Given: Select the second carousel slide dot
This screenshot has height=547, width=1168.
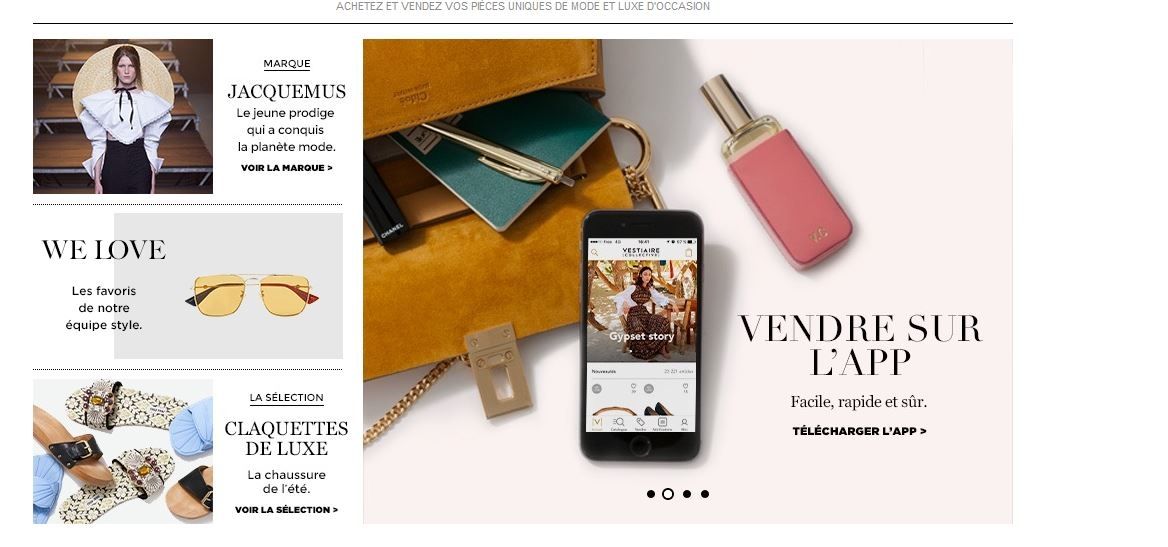Looking at the screenshot, I should [668, 494].
